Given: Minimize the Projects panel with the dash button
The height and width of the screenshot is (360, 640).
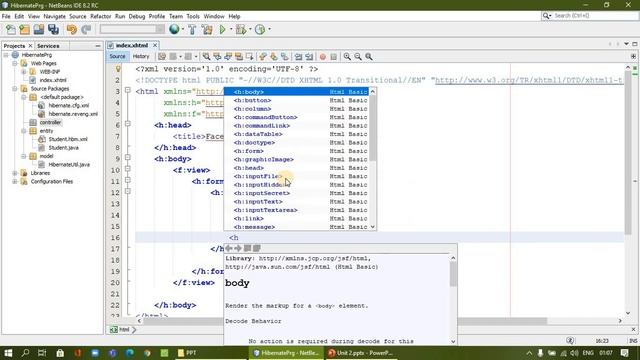Looking at the screenshot, I should [x=98, y=46].
